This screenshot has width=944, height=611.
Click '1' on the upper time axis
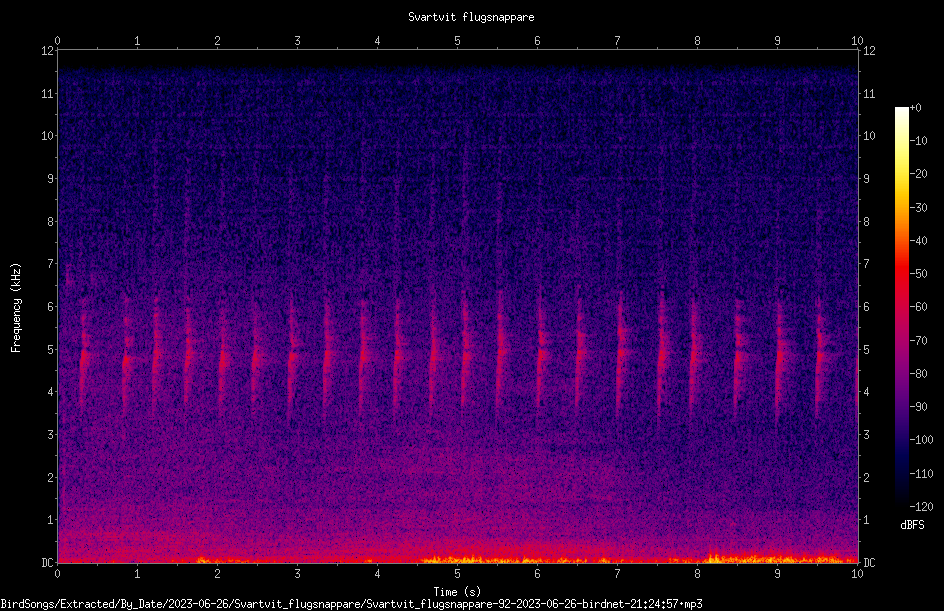point(137,41)
